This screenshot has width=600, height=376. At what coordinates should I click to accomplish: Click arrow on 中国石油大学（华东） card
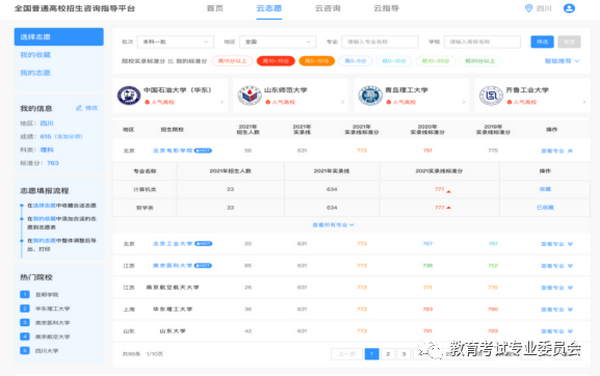222,102
